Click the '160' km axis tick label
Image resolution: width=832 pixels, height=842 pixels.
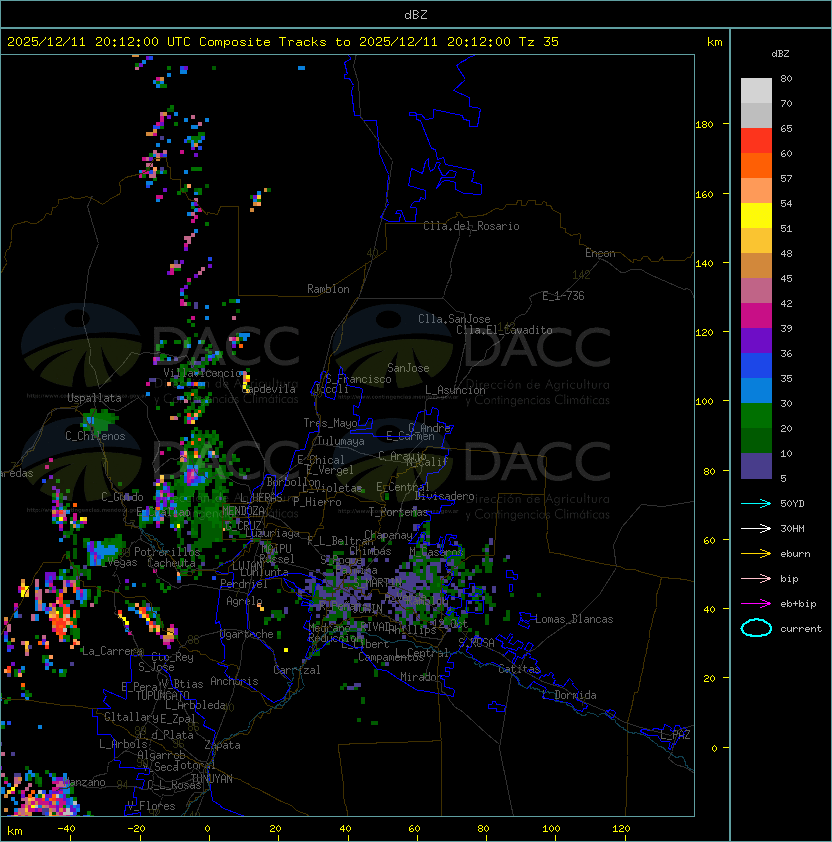[704, 194]
